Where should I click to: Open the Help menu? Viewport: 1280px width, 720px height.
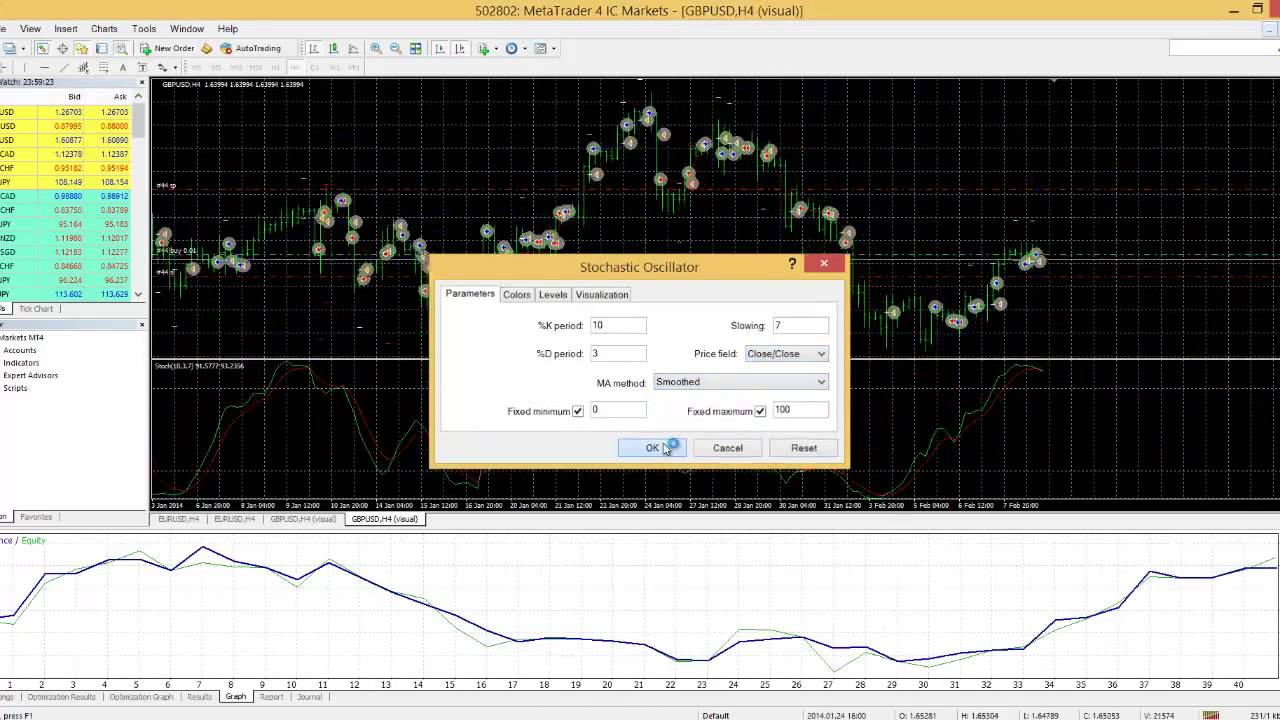pyautogui.click(x=228, y=29)
